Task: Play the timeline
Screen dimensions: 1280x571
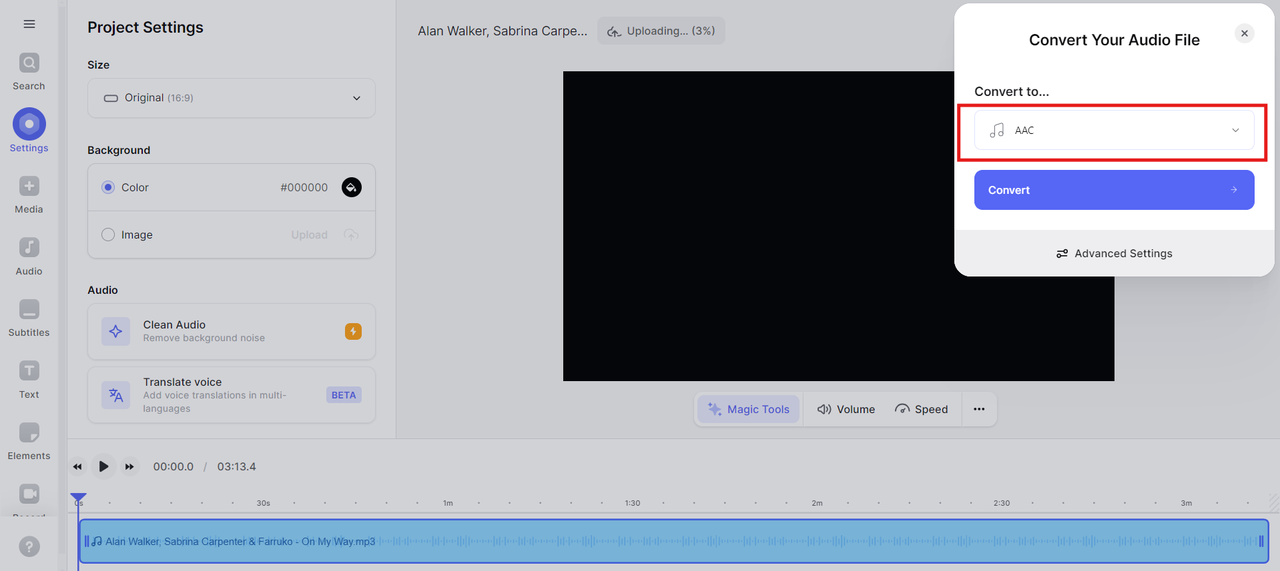Action: pos(103,466)
